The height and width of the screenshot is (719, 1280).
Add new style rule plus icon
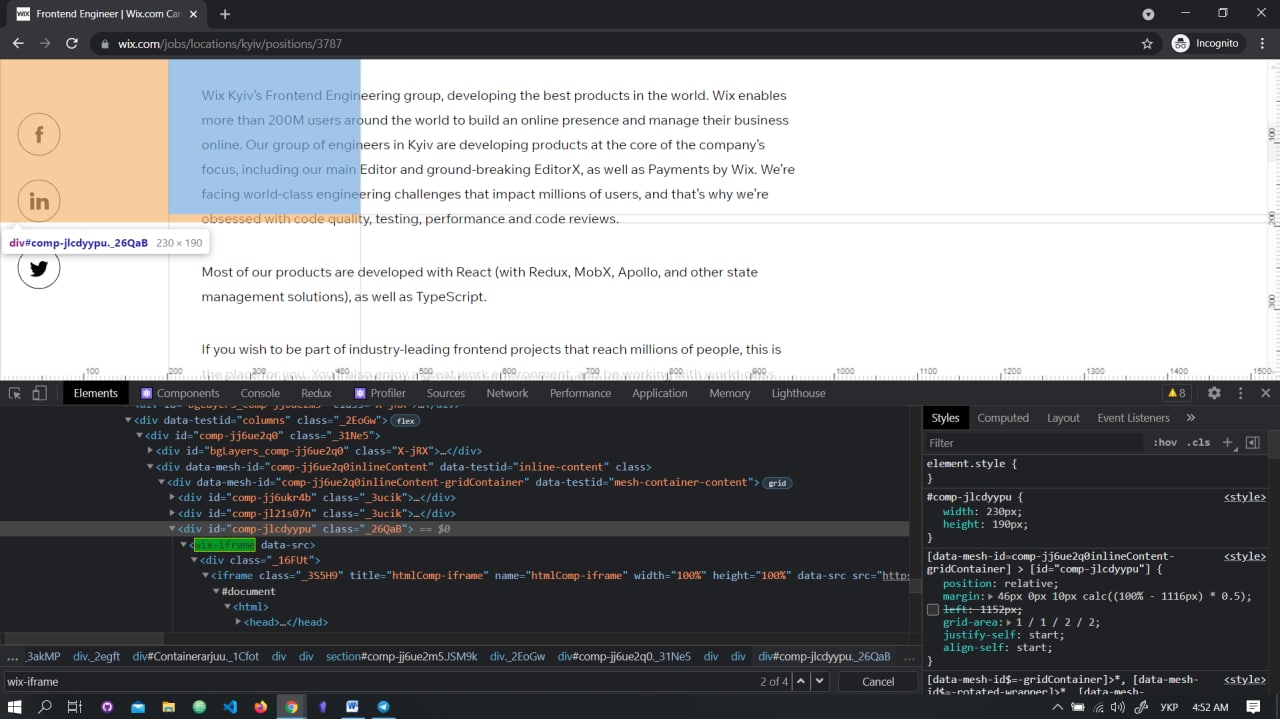coord(1228,442)
